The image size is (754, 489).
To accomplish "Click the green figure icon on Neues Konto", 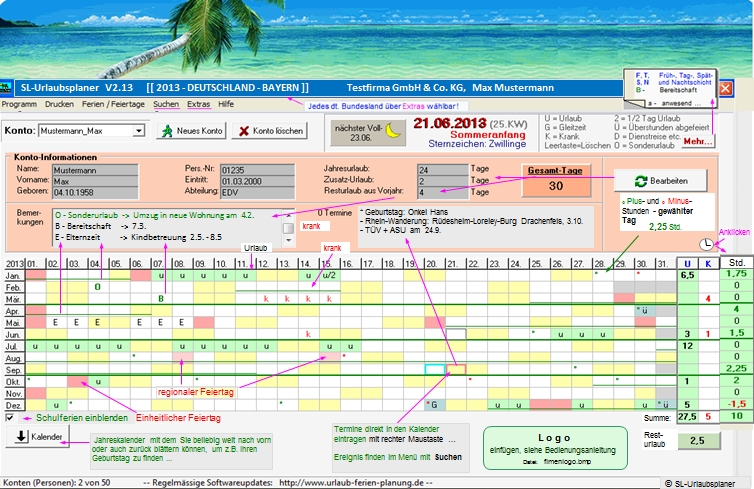I will (167, 131).
